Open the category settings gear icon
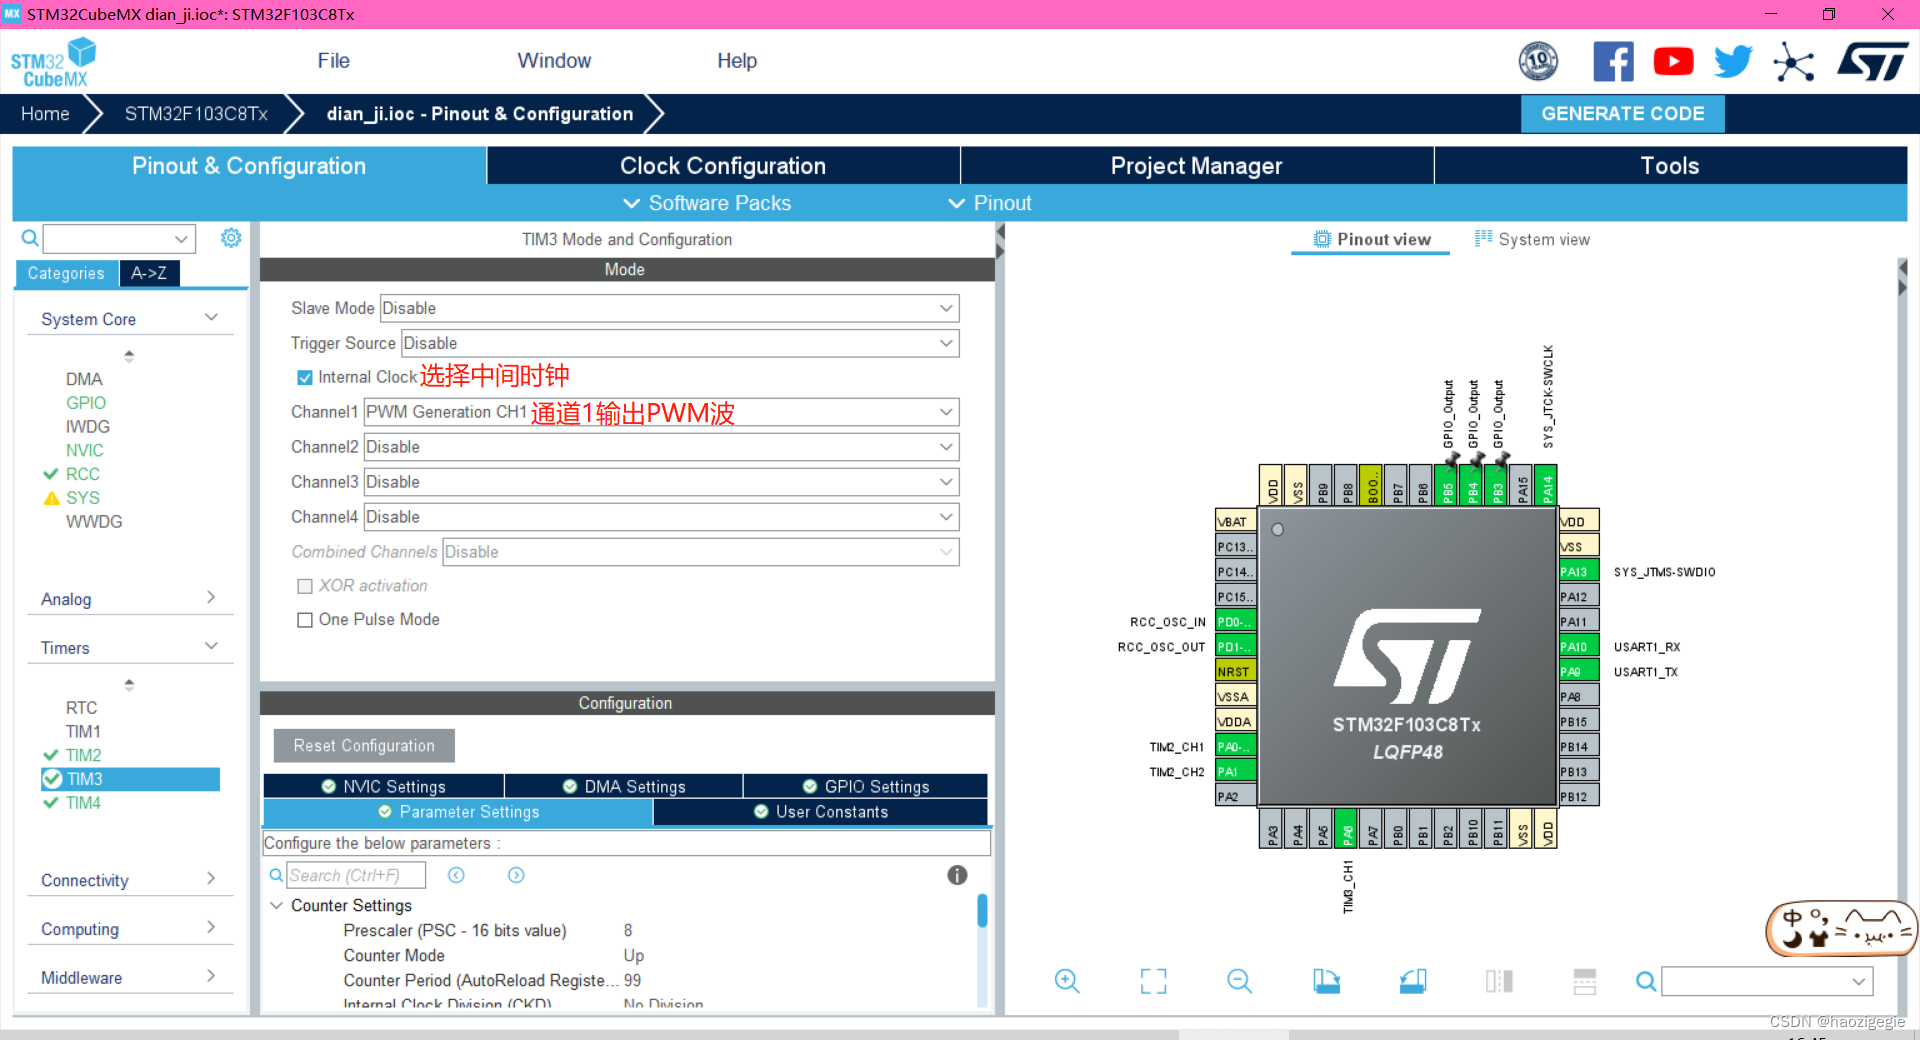Screen dimensions: 1920x1040 point(231,238)
